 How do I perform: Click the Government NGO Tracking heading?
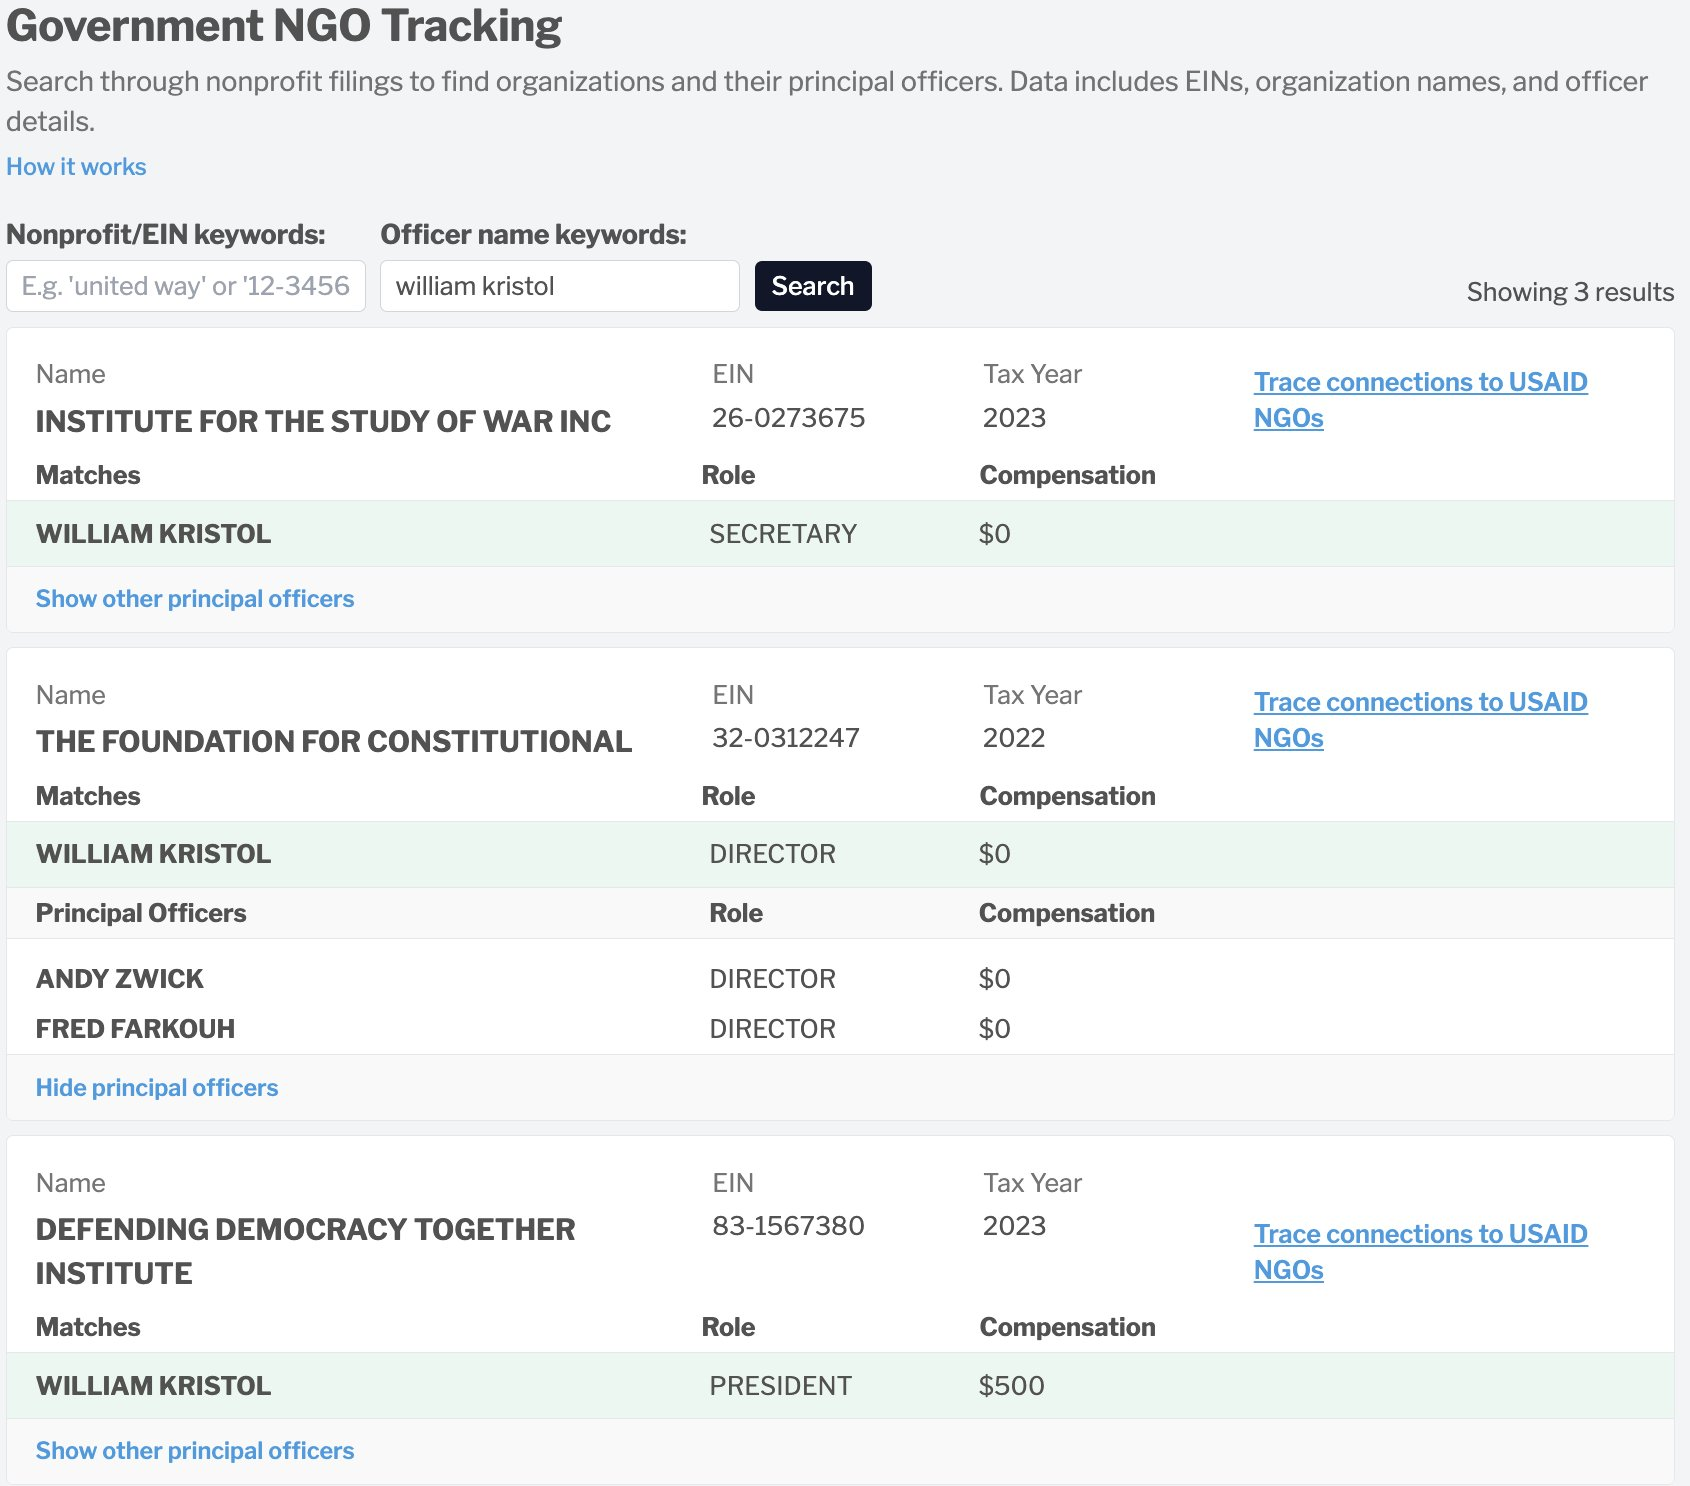pyautogui.click(x=284, y=26)
